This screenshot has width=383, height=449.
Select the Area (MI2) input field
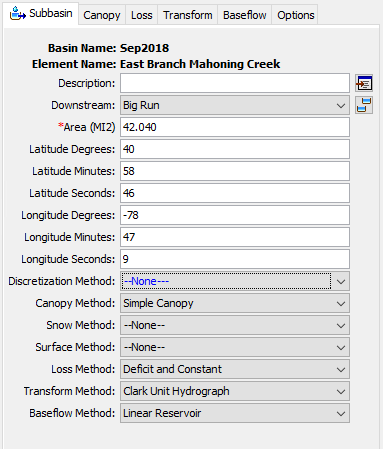pyautogui.click(x=235, y=127)
